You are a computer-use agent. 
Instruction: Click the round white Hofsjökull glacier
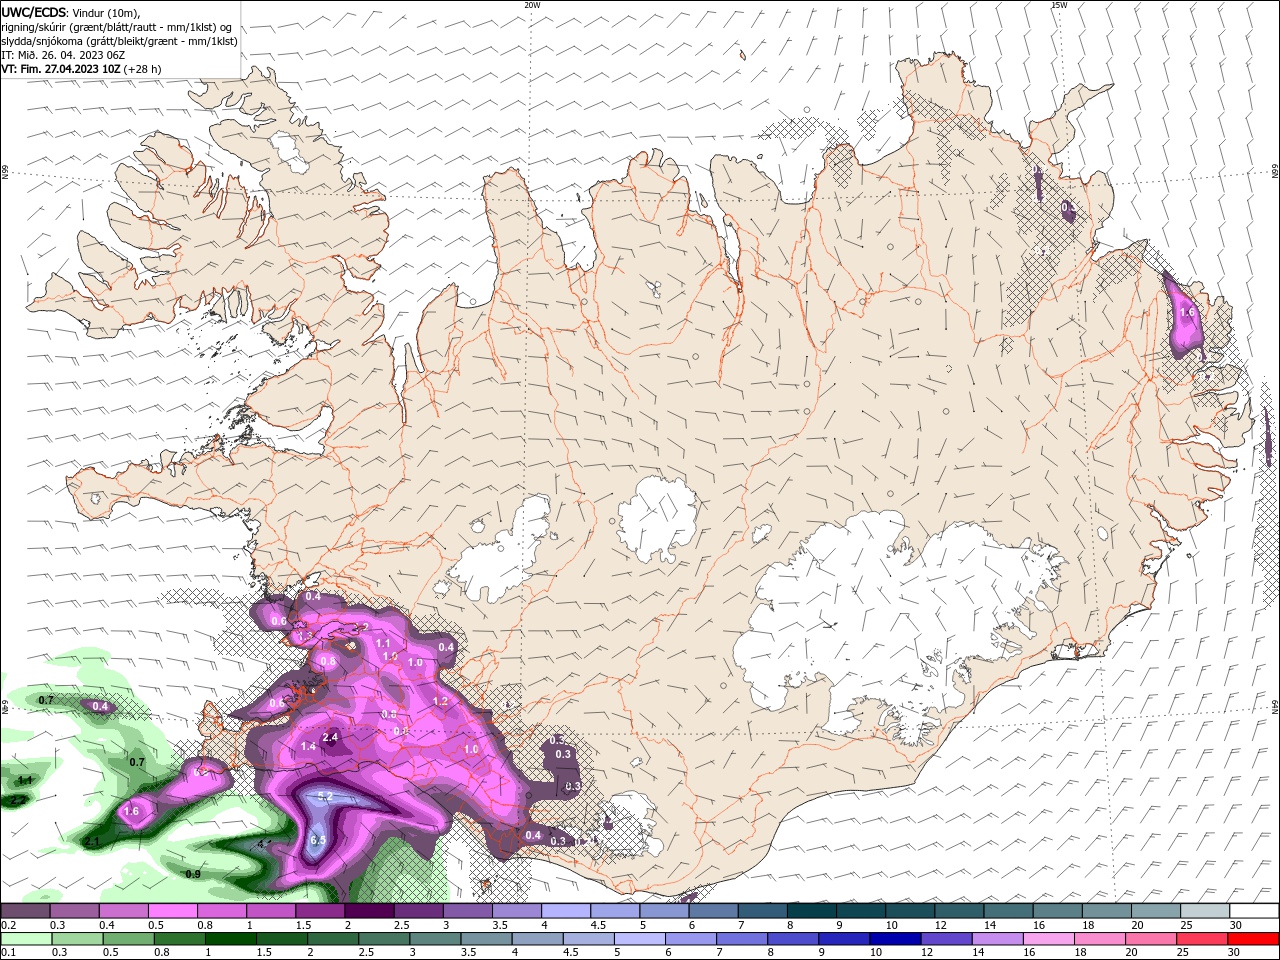[x=657, y=519]
